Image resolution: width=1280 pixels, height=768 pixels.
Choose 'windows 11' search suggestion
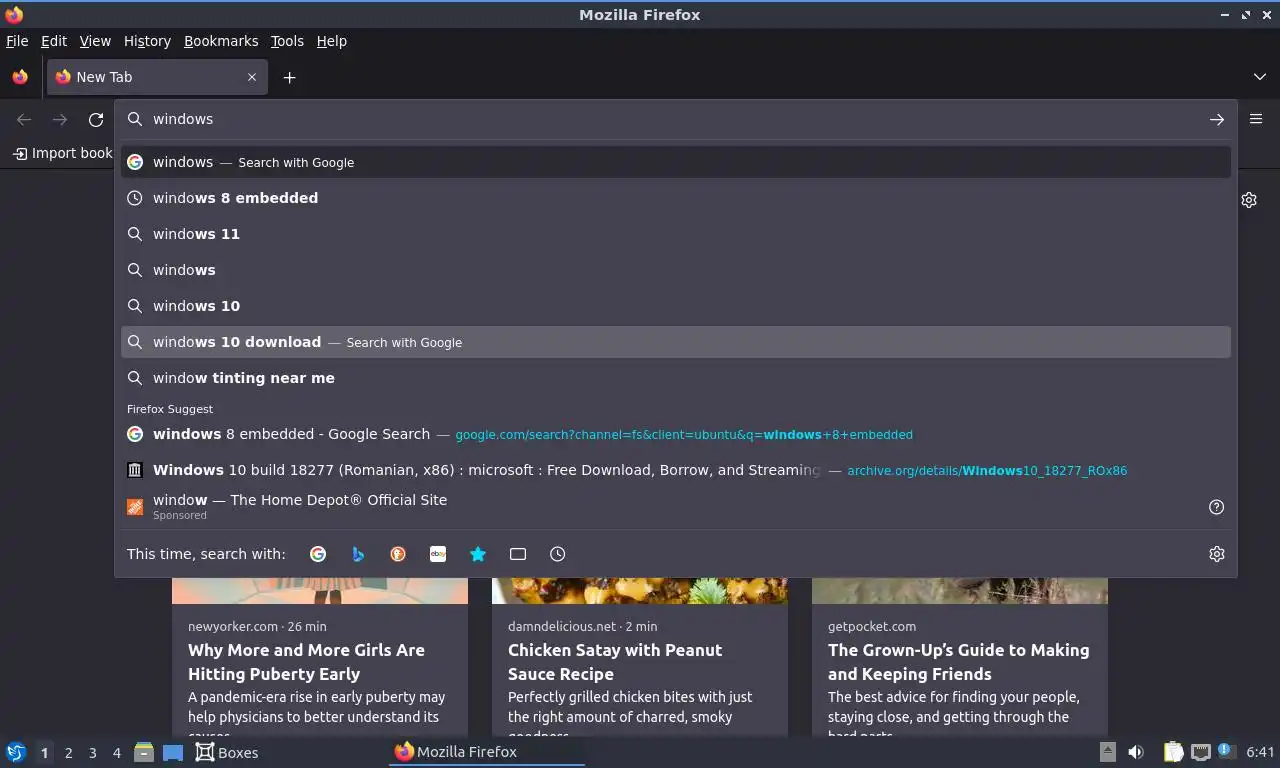click(x=675, y=234)
